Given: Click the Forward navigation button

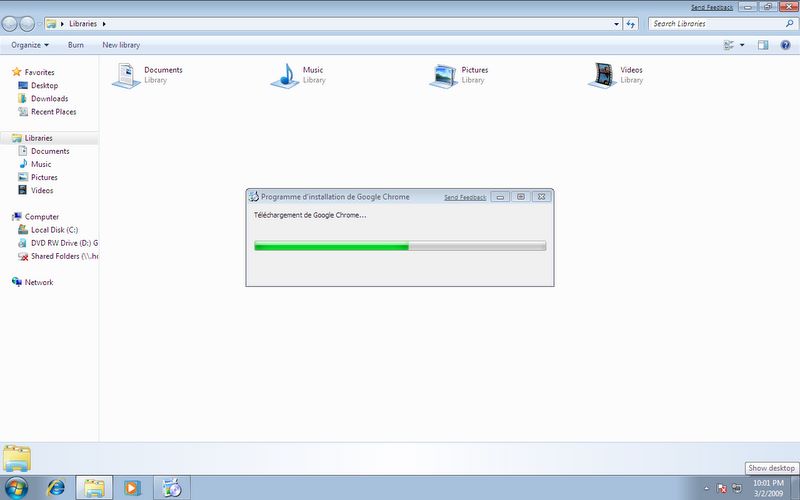Looking at the screenshot, I should [27, 23].
